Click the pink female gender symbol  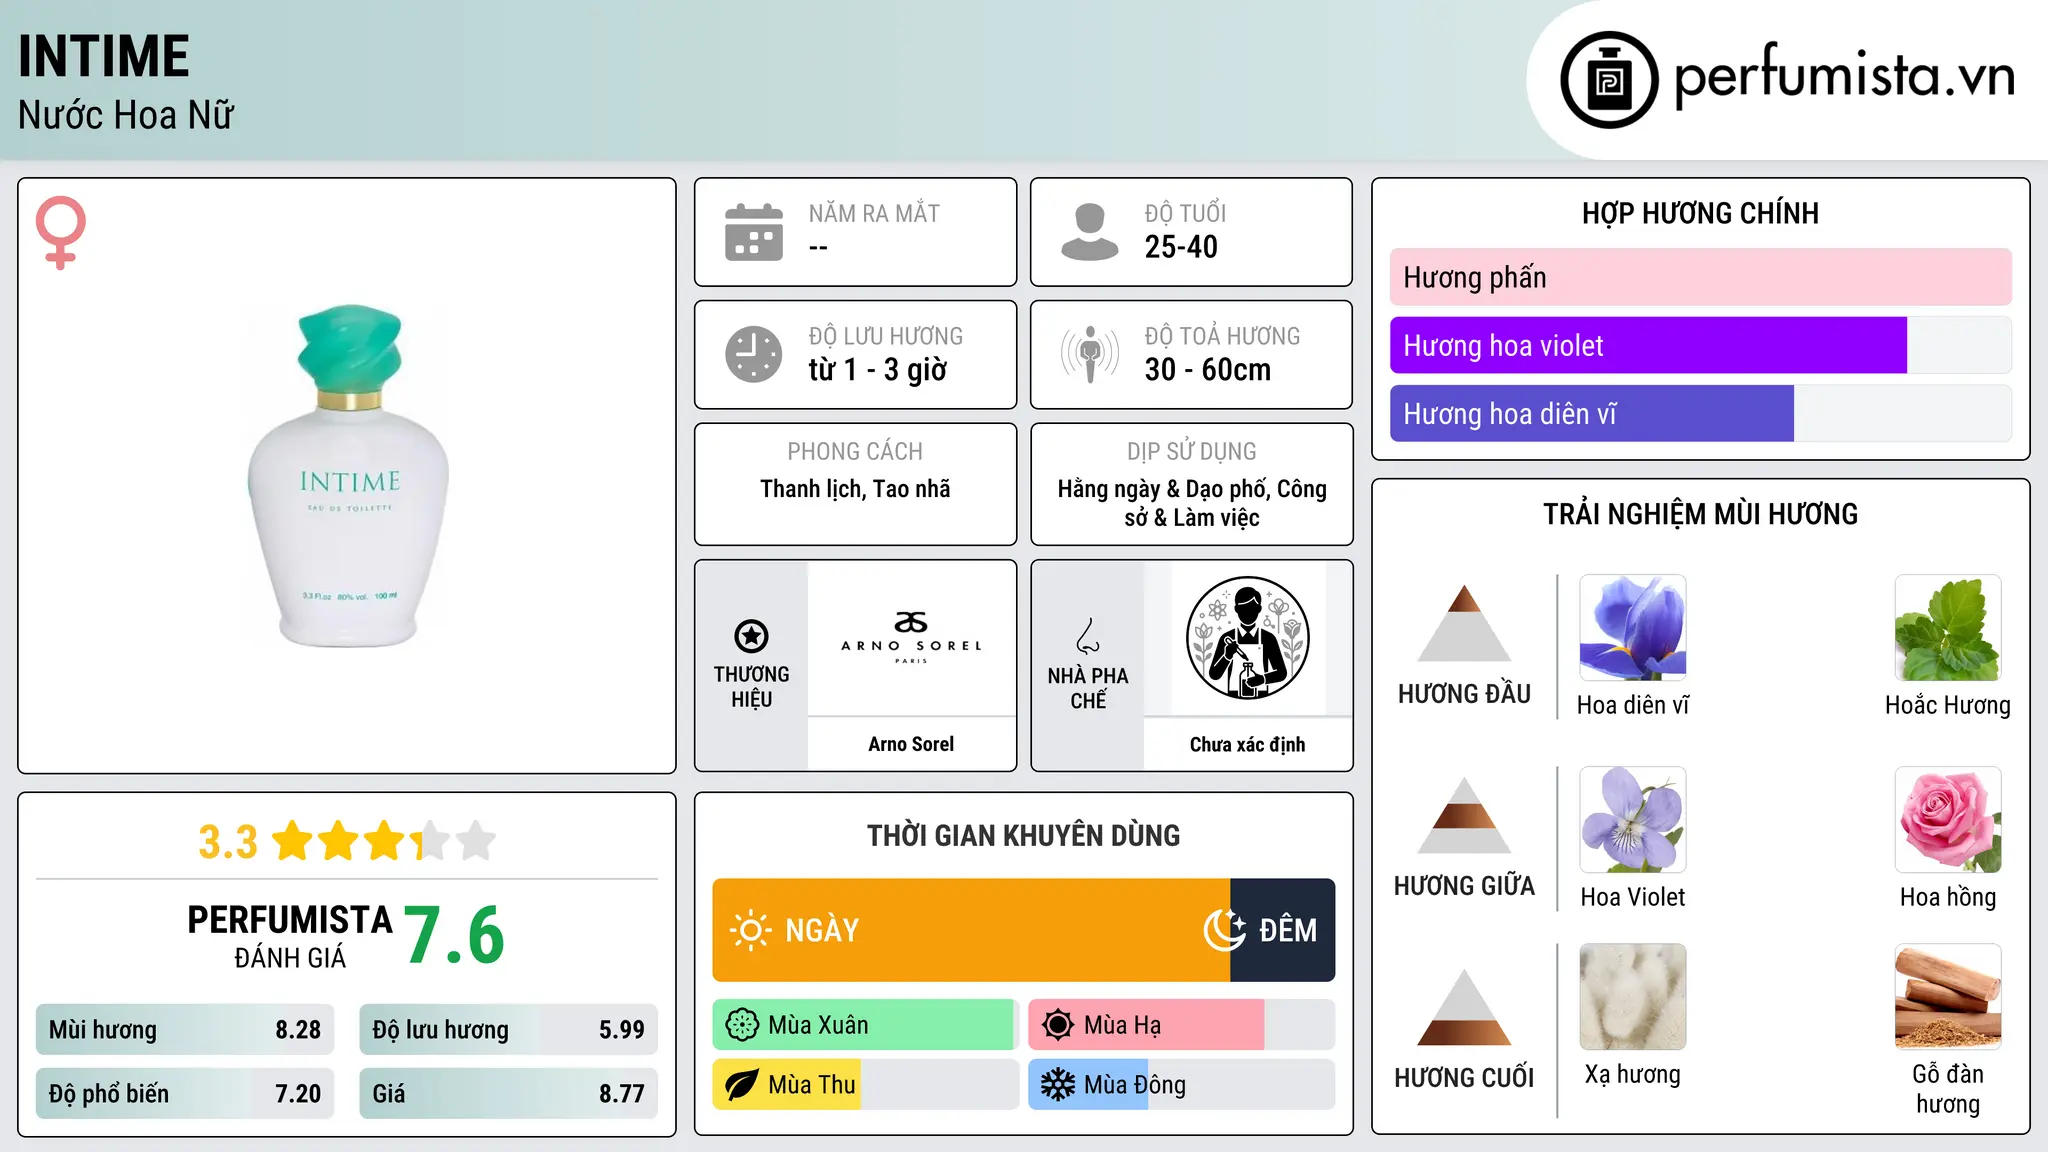61,232
